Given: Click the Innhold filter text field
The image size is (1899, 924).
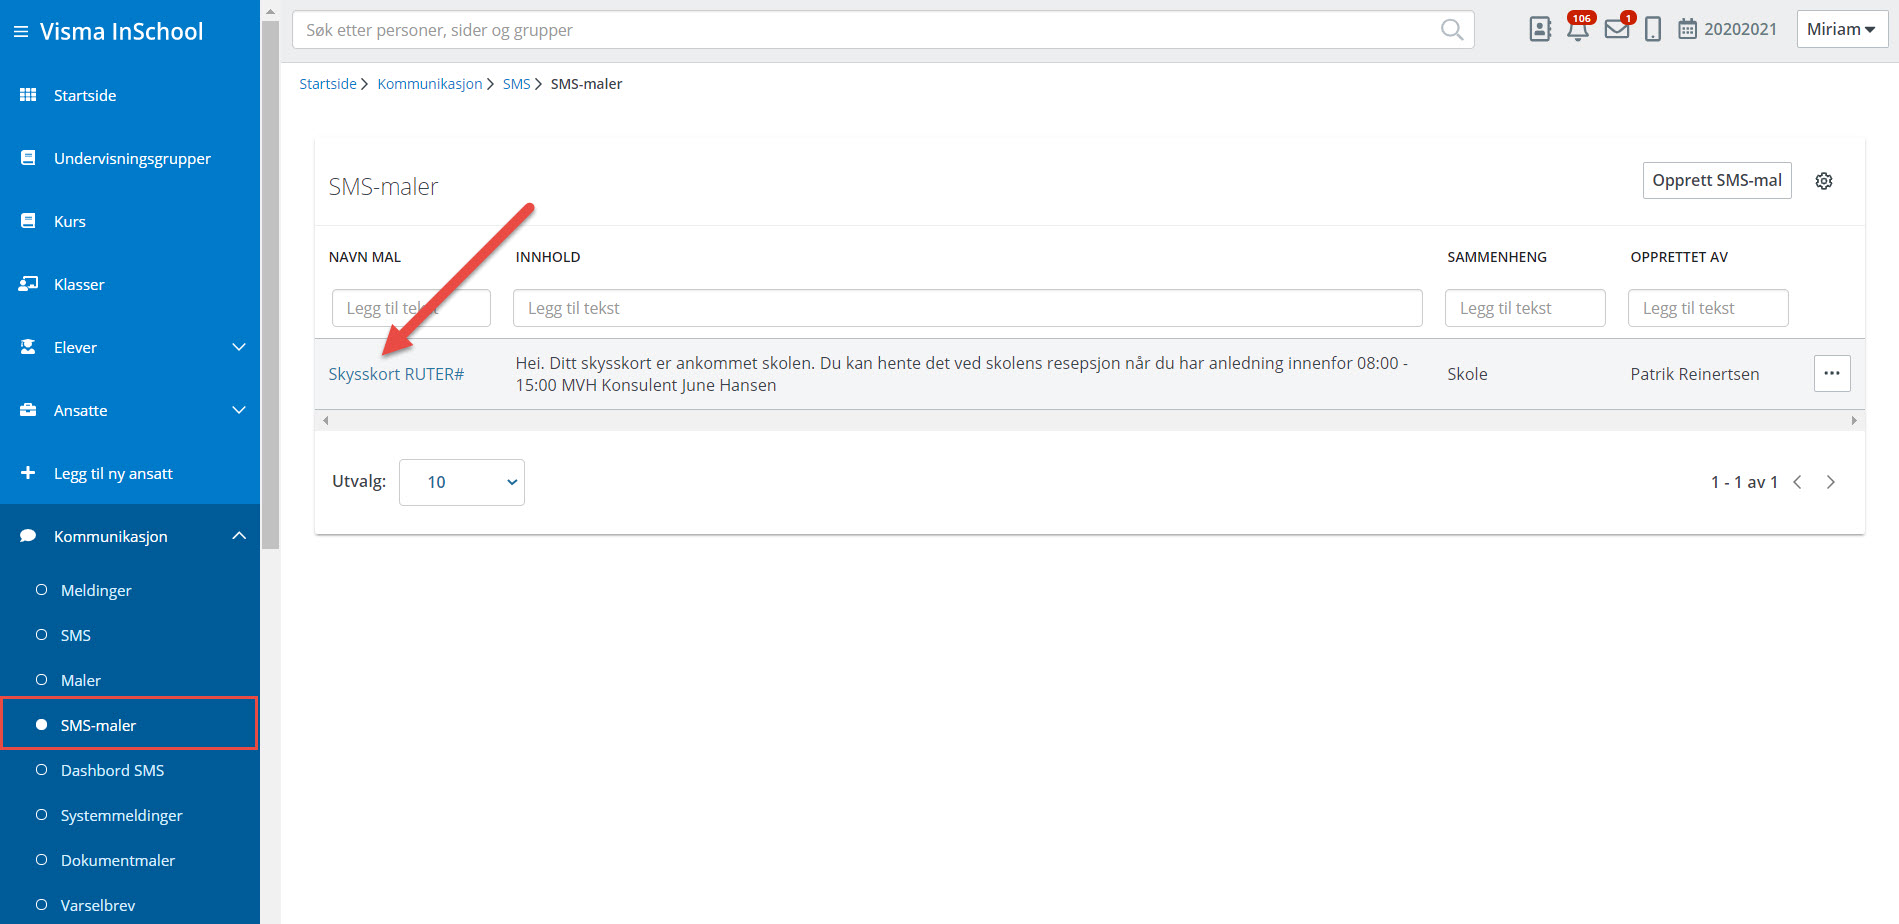Looking at the screenshot, I should tap(967, 308).
